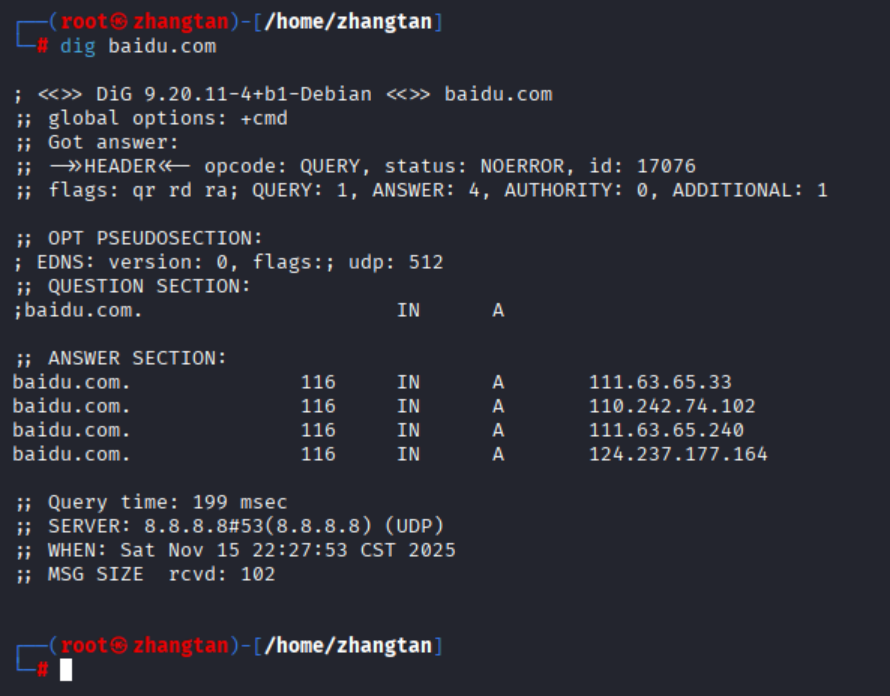Click the 'QUESTION SECTION' heading

point(149,286)
